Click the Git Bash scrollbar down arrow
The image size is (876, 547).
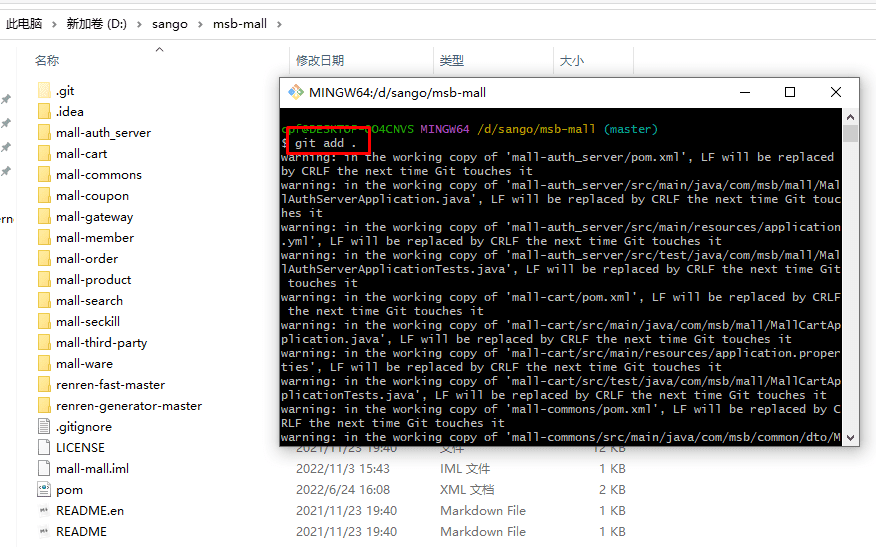coord(850,437)
